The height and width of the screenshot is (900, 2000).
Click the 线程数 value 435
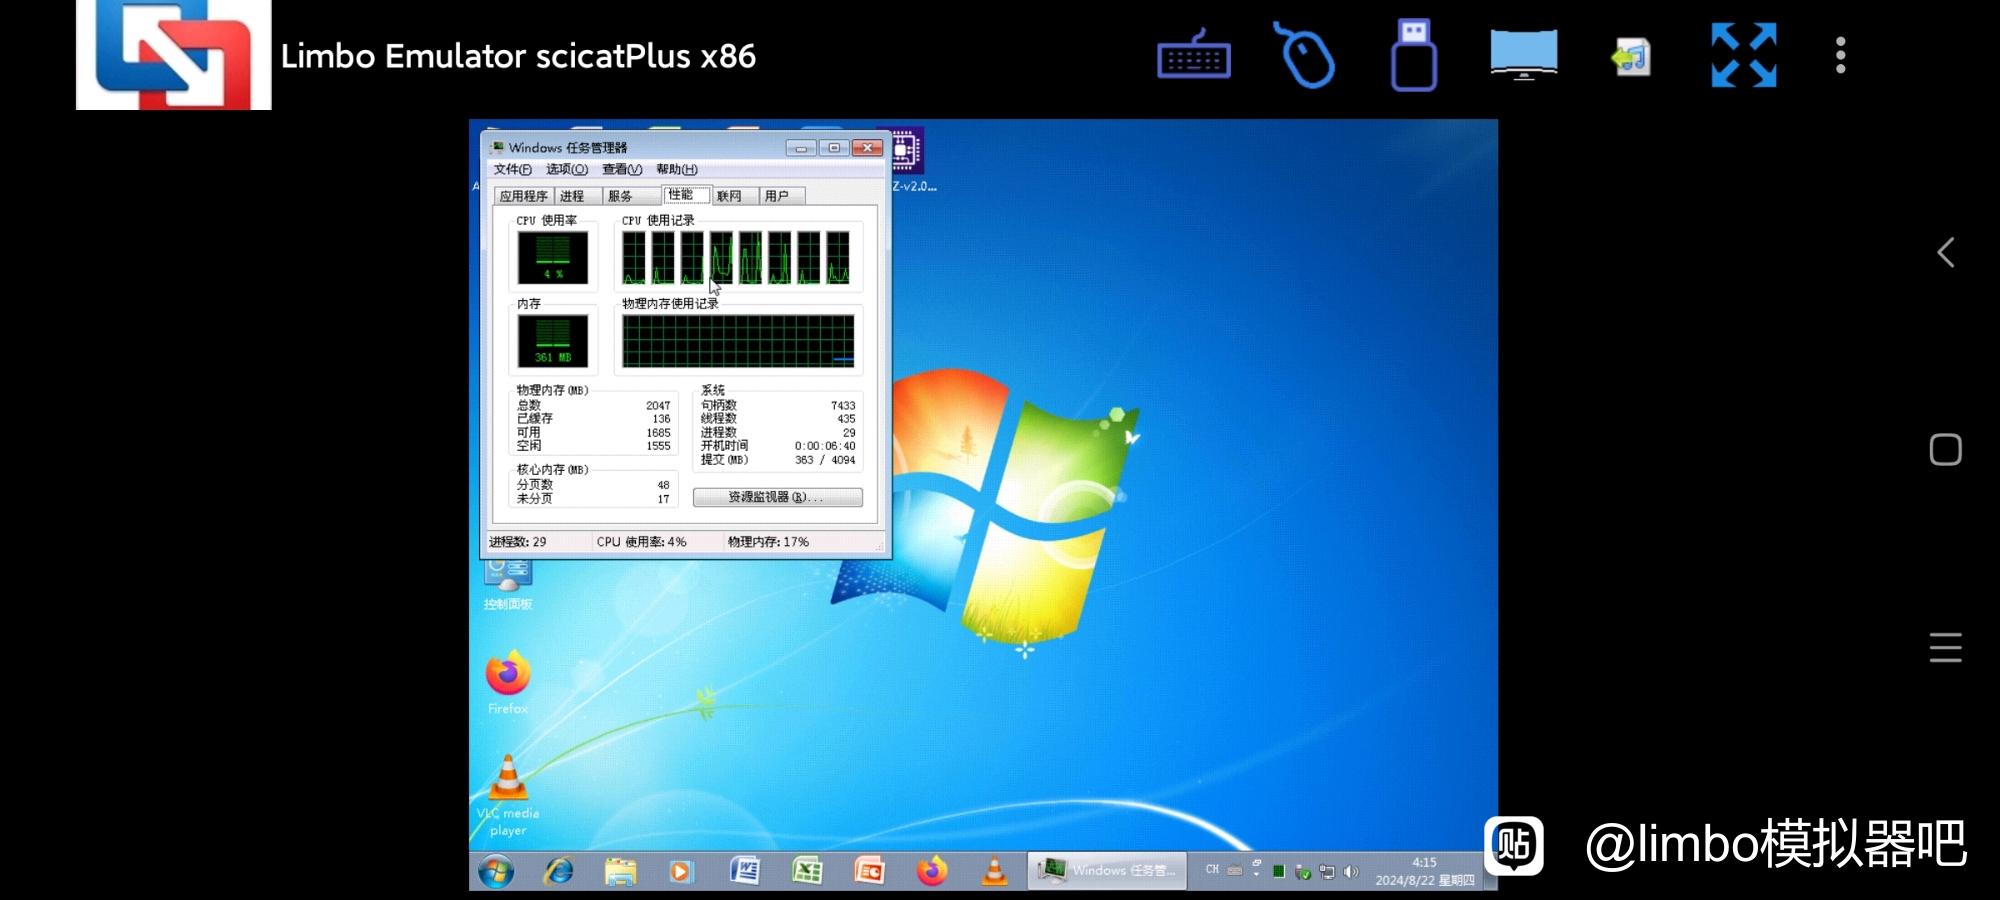[x=846, y=419]
